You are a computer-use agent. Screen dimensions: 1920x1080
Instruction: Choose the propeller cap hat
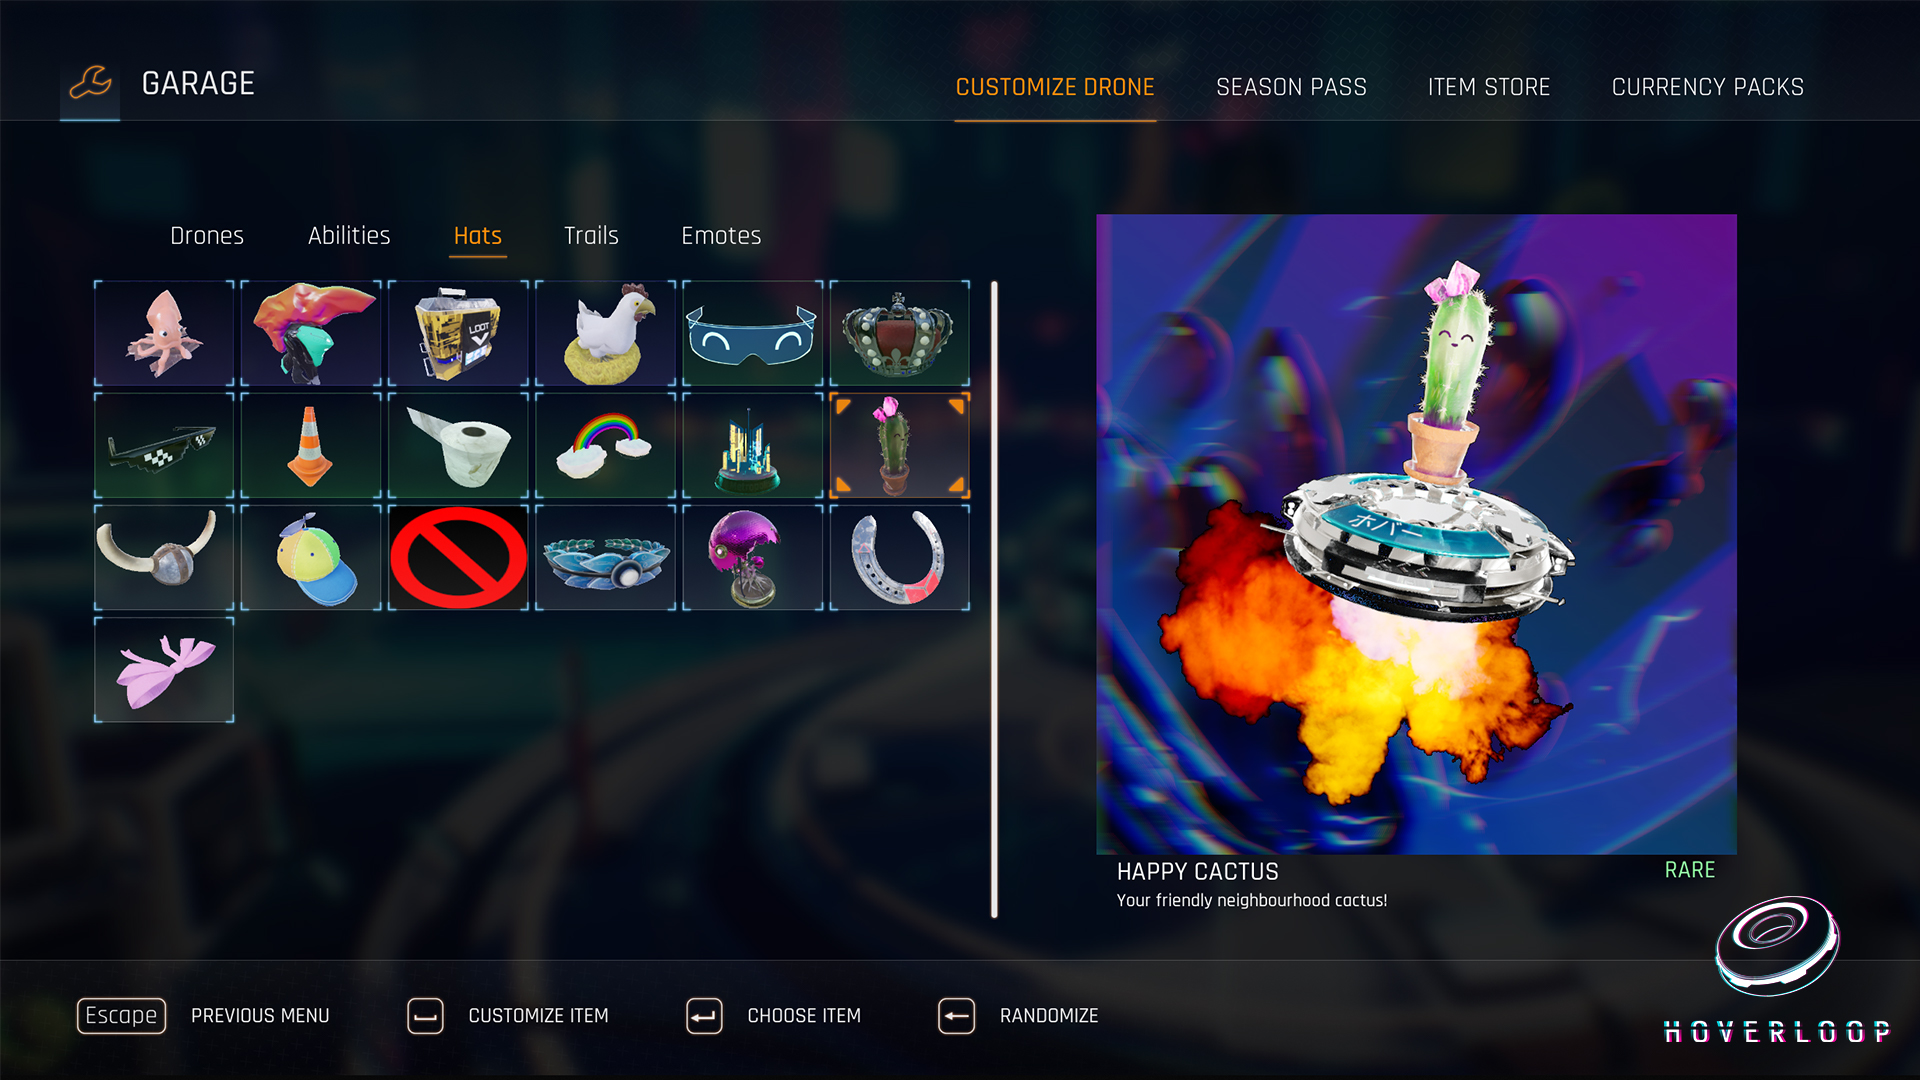pyautogui.click(x=311, y=557)
